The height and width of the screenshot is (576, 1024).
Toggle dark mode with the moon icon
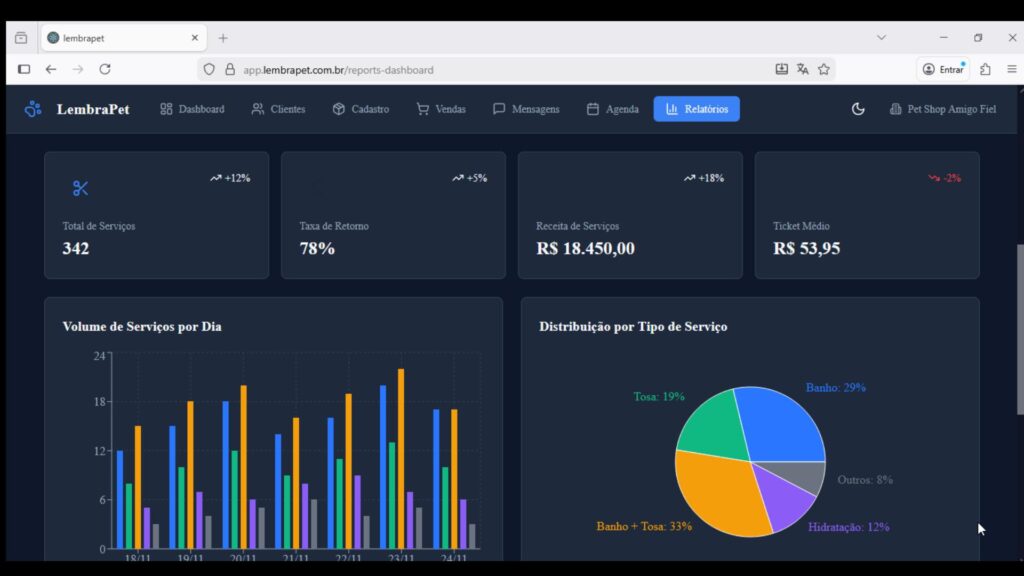coord(858,109)
